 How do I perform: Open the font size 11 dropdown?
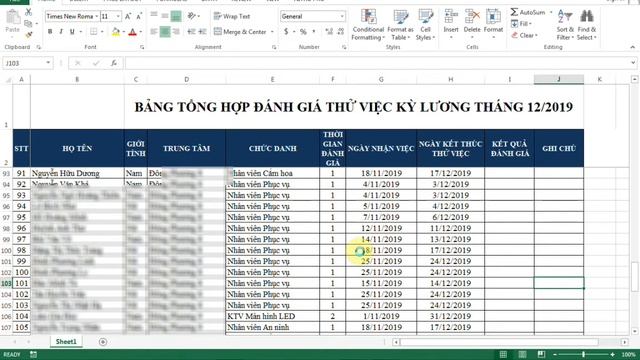point(118,16)
